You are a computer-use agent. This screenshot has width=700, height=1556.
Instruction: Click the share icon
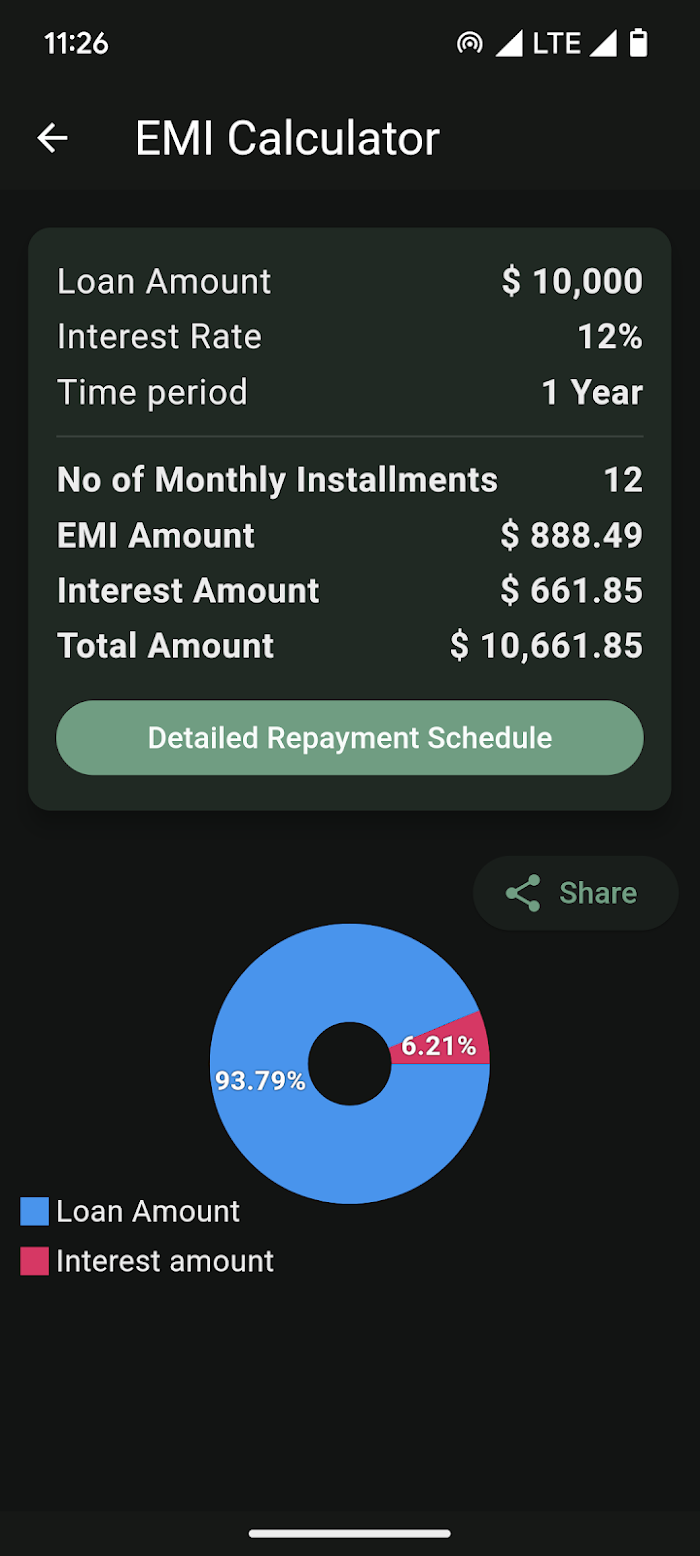[523, 893]
